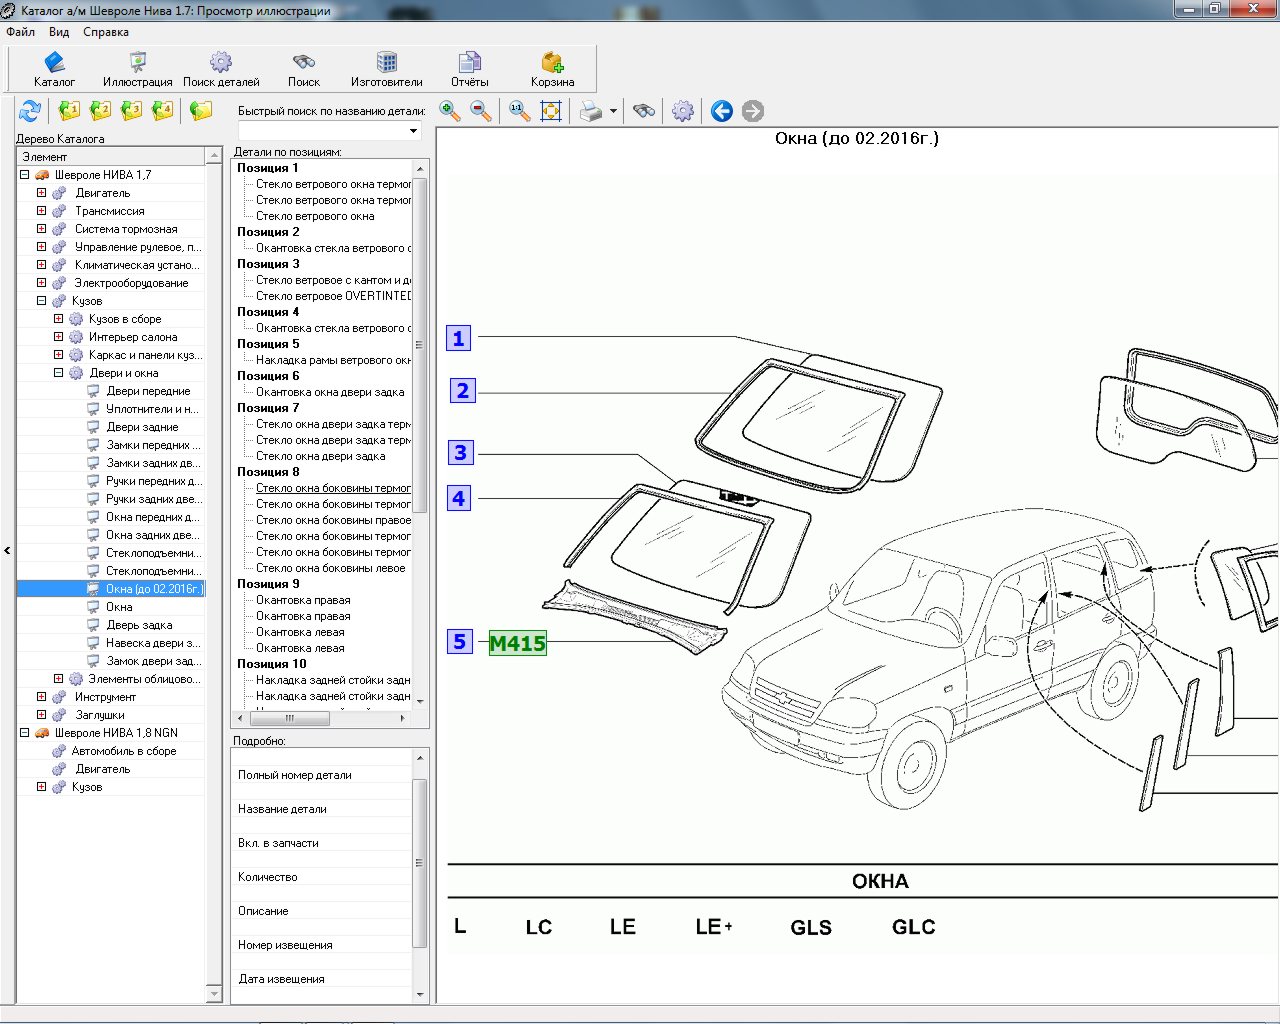Select Стекло ветрового окна part entry

(315, 216)
